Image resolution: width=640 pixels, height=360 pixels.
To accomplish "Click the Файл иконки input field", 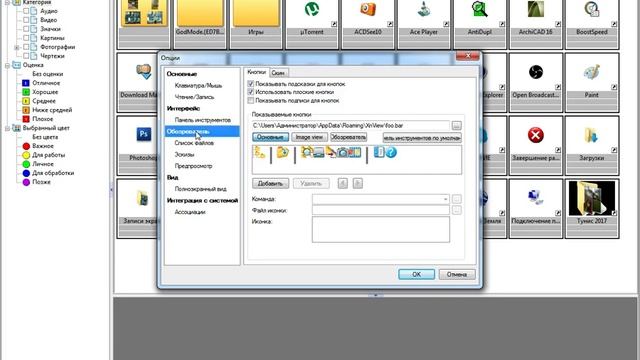I will point(380,210).
